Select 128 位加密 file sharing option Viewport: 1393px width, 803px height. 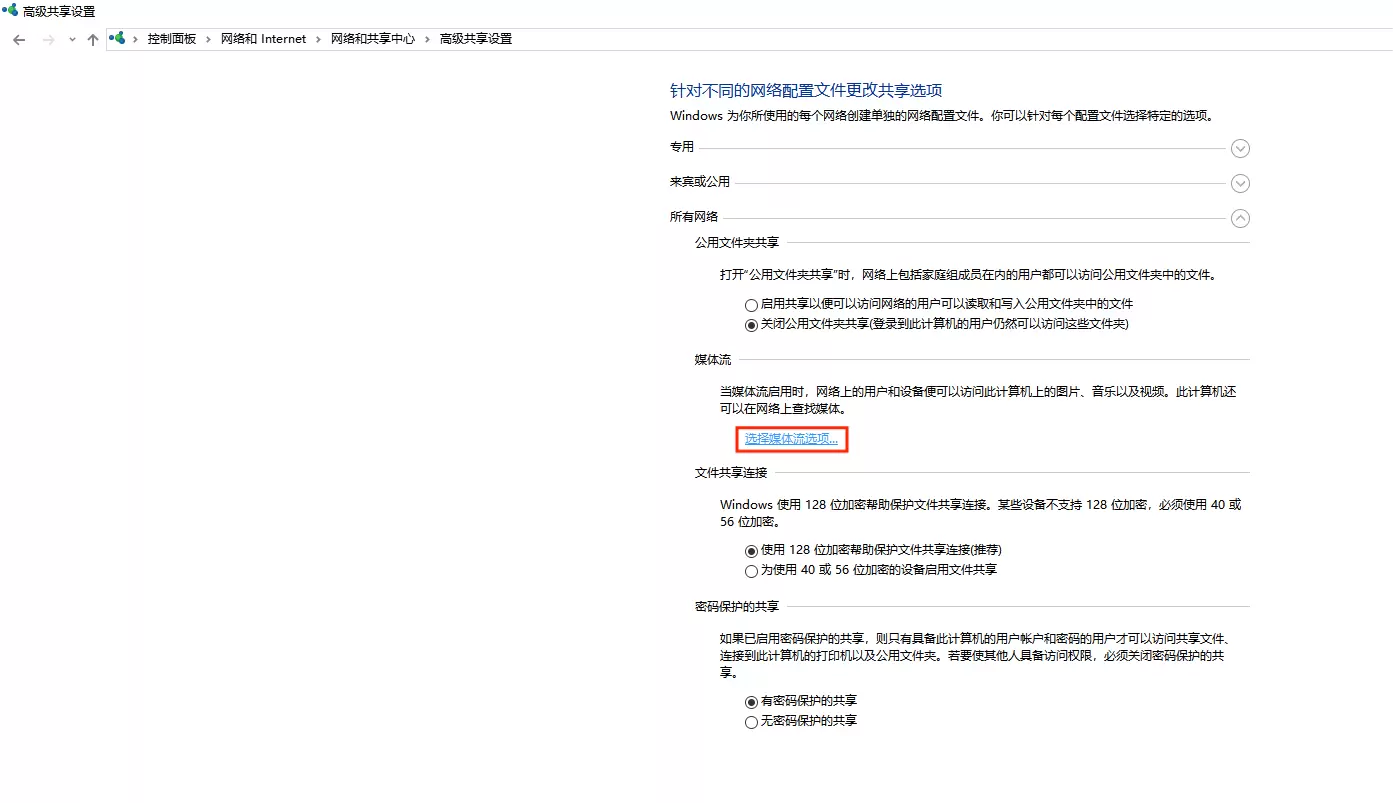pos(751,551)
